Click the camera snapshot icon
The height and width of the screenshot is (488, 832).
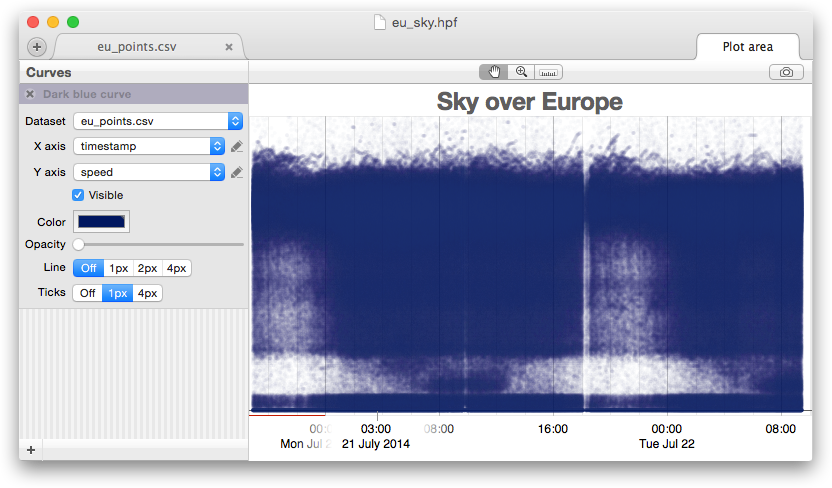point(786,72)
